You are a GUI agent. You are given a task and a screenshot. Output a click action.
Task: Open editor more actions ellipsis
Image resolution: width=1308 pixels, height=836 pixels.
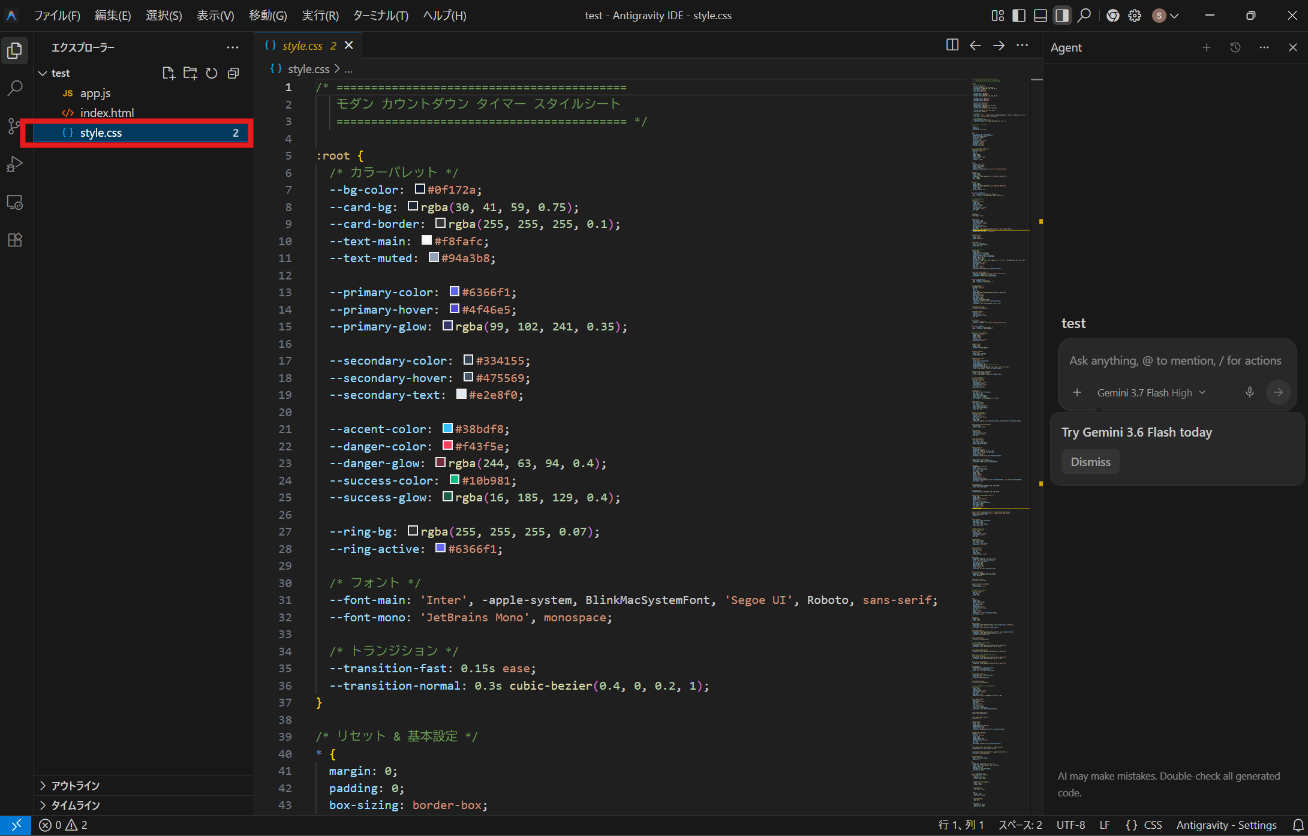point(1022,45)
